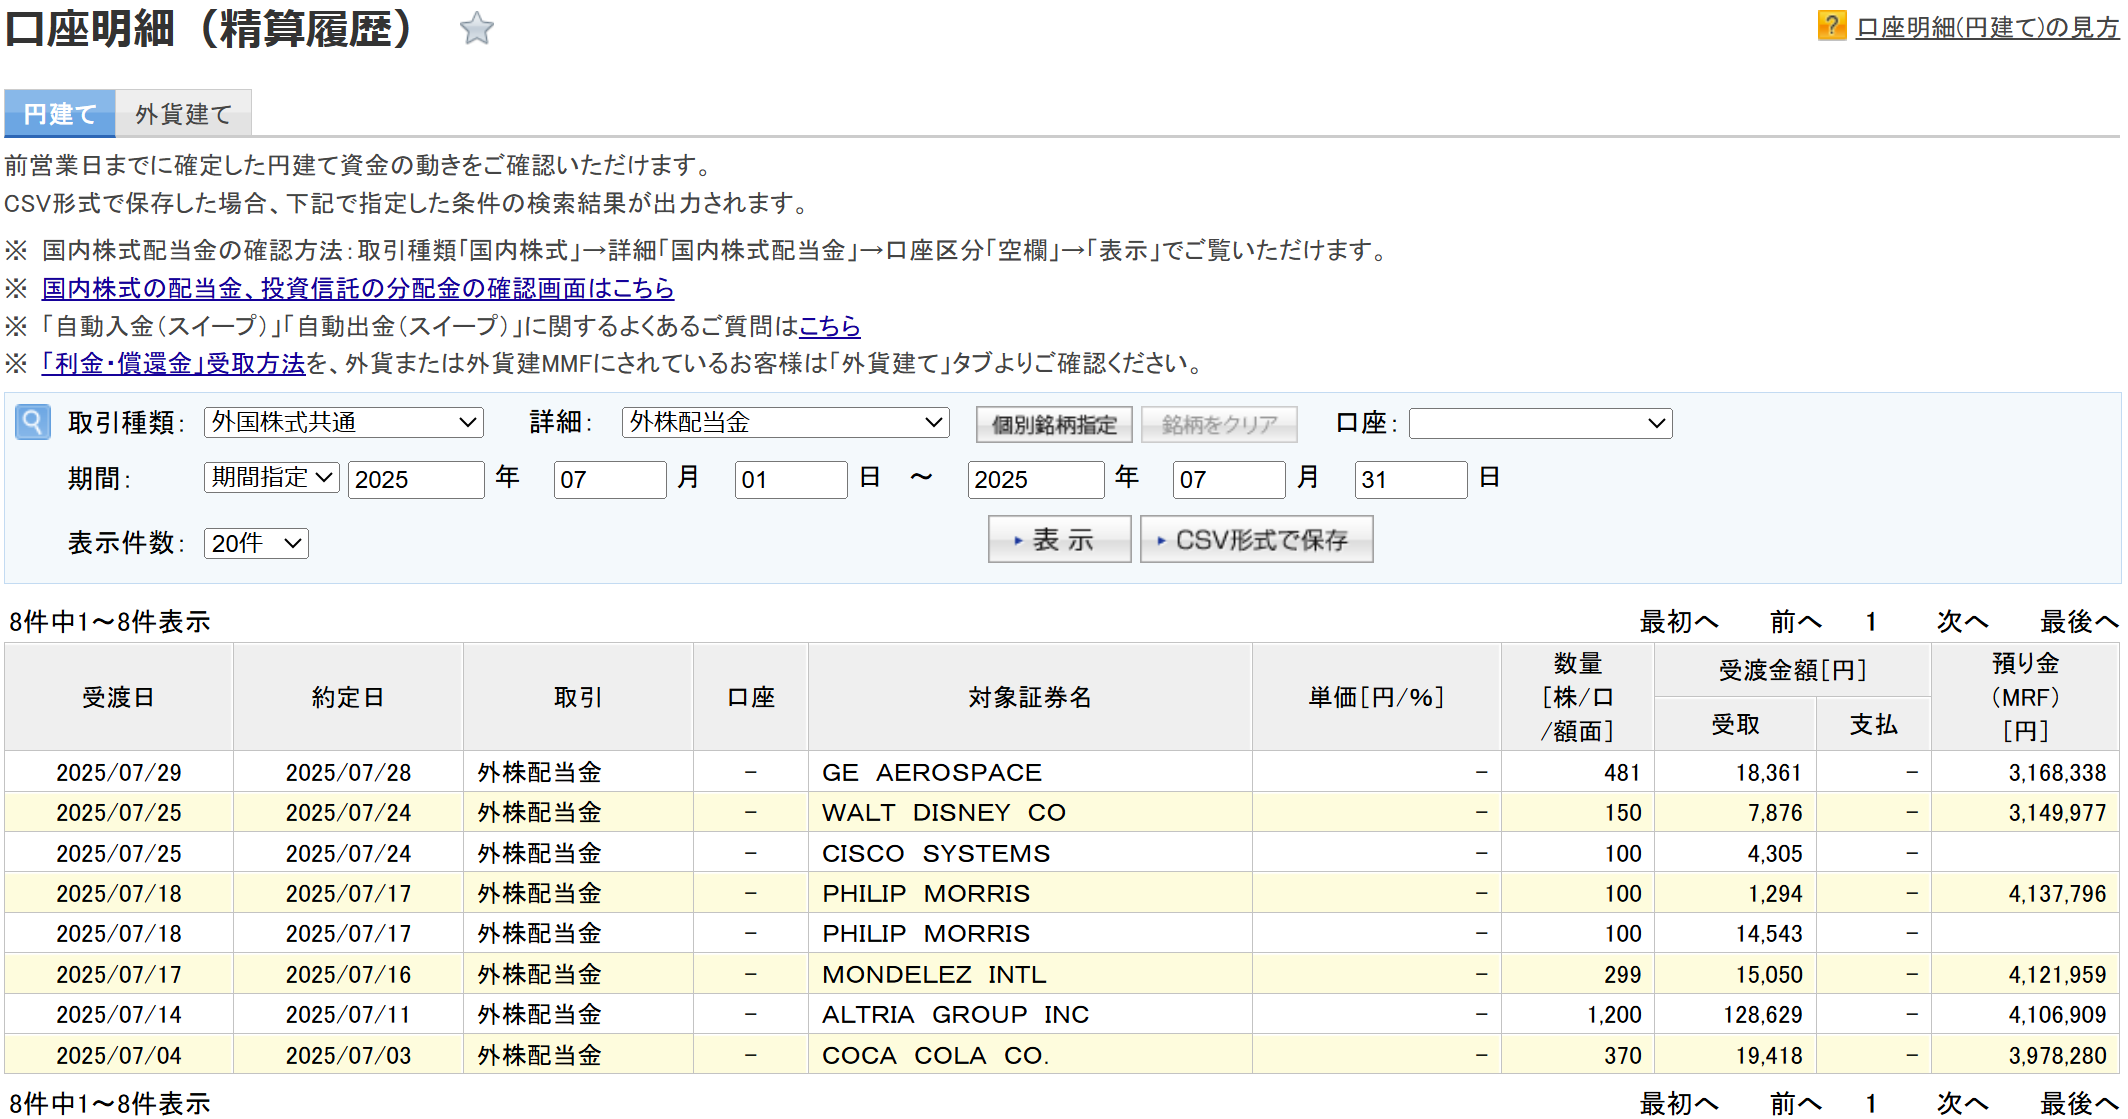Expand the 取引種類 dropdown showing 外国株式共通
This screenshot has width=2128, height=1119.
[x=344, y=422]
